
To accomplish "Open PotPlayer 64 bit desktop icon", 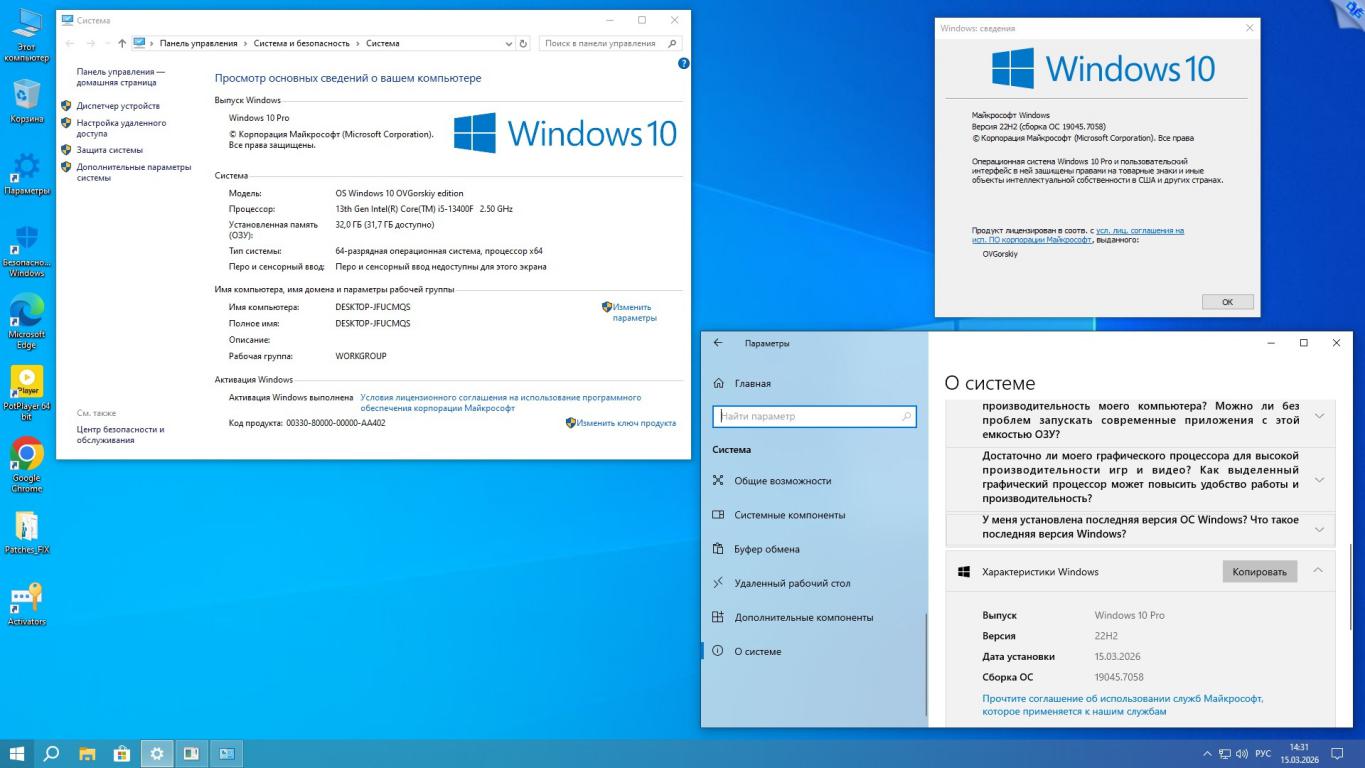I will click(x=26, y=384).
